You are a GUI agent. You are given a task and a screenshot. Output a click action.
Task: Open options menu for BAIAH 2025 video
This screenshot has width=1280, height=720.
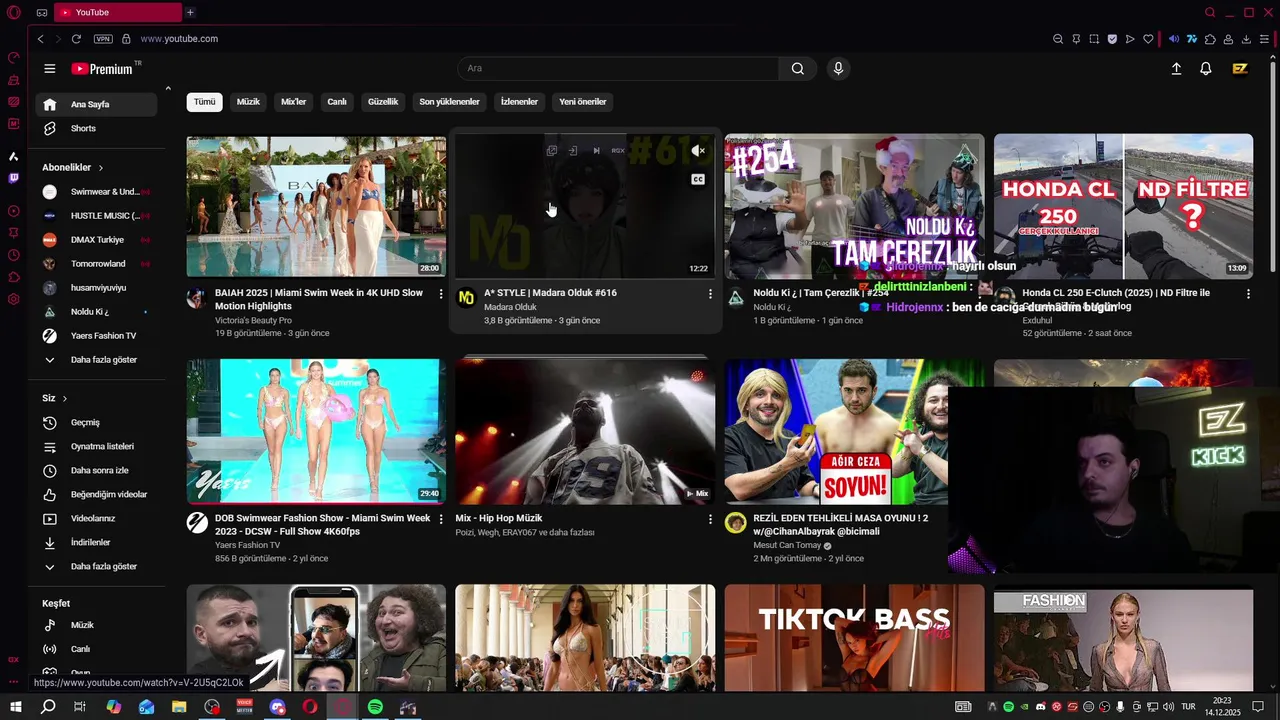point(441,294)
